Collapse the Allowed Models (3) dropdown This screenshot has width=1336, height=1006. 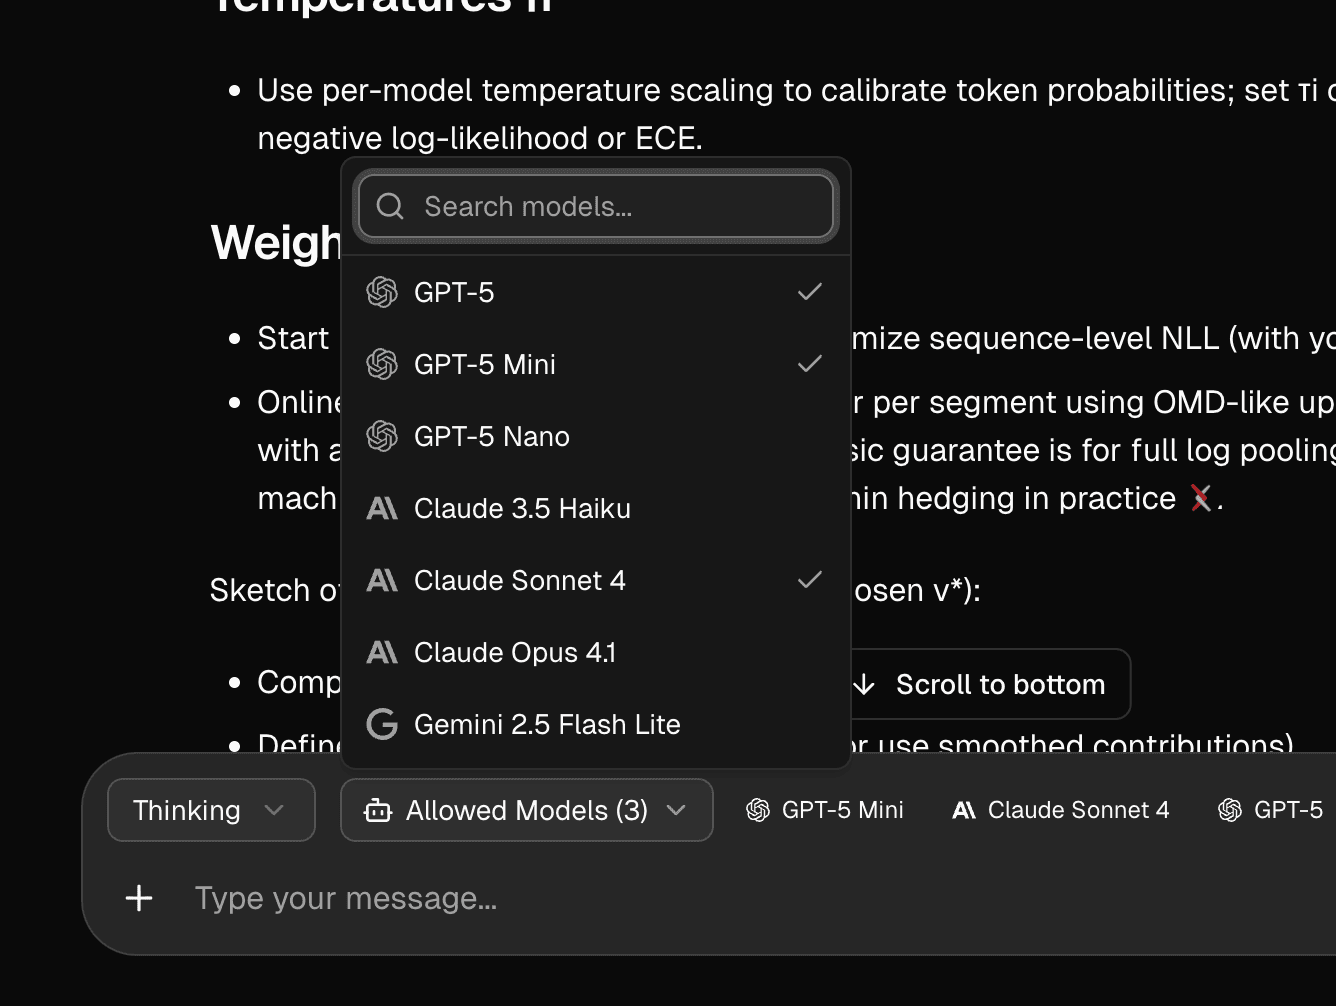pos(526,810)
